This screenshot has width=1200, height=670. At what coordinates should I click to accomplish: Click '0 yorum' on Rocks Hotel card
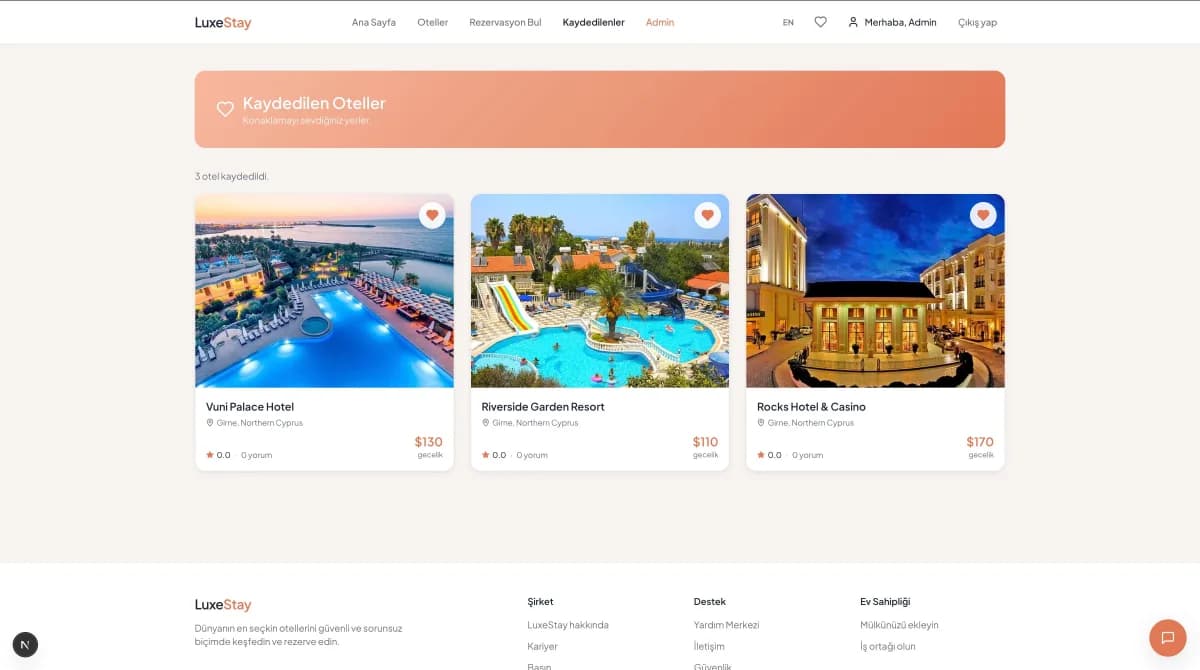click(x=808, y=455)
